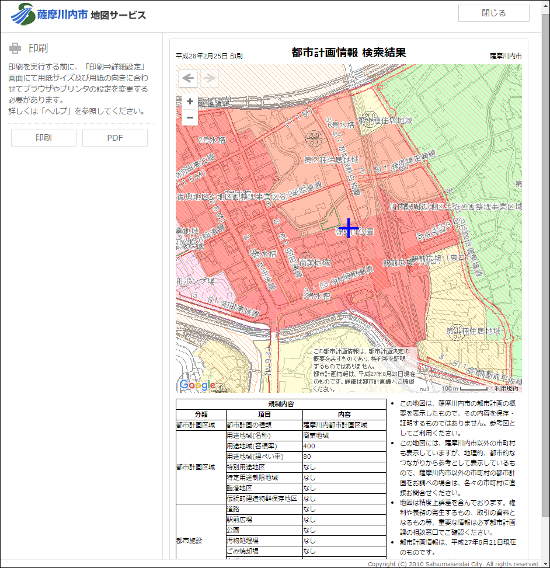Select the 駅前広場 table cell
The width and height of the screenshot is (550, 568).
264,519
